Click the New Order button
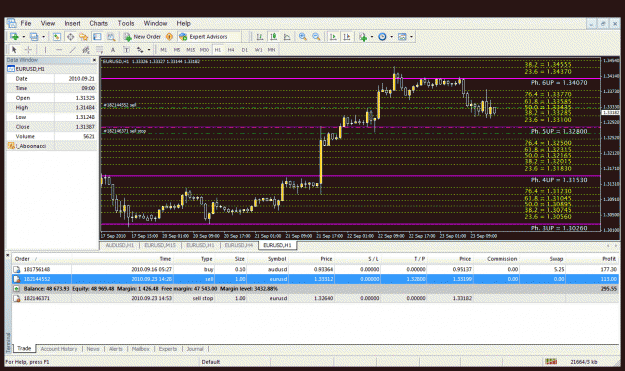Screen dimensions: 625x371 click(x=142, y=37)
